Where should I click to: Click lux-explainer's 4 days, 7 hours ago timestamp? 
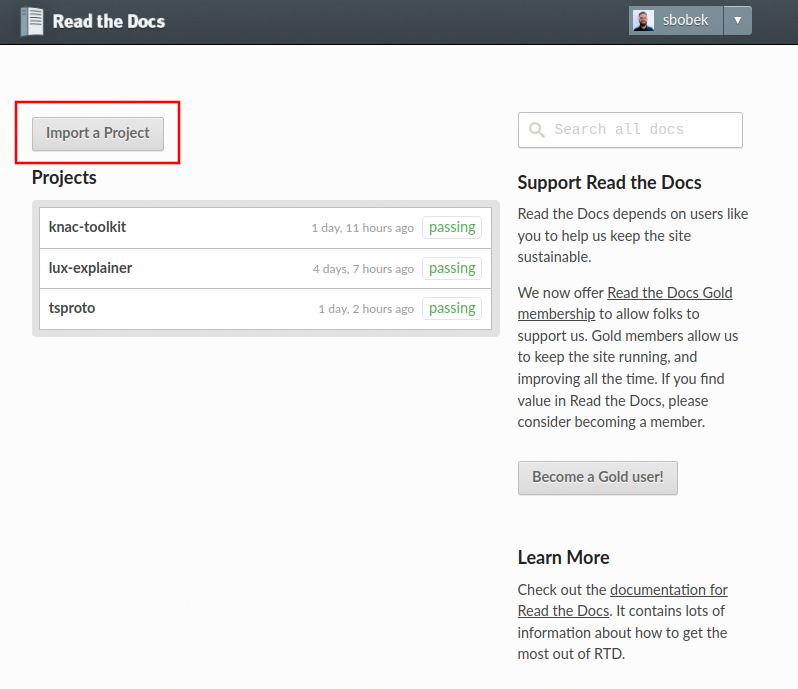363,269
